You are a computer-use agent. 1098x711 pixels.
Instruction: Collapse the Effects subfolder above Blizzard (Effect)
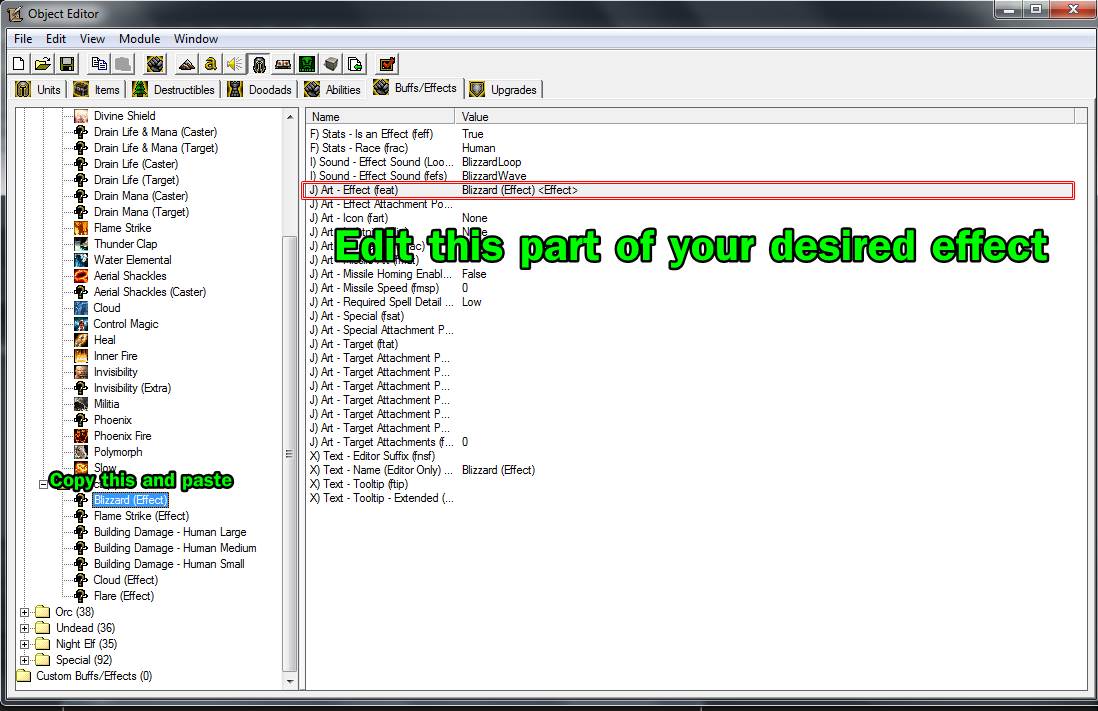(43, 484)
